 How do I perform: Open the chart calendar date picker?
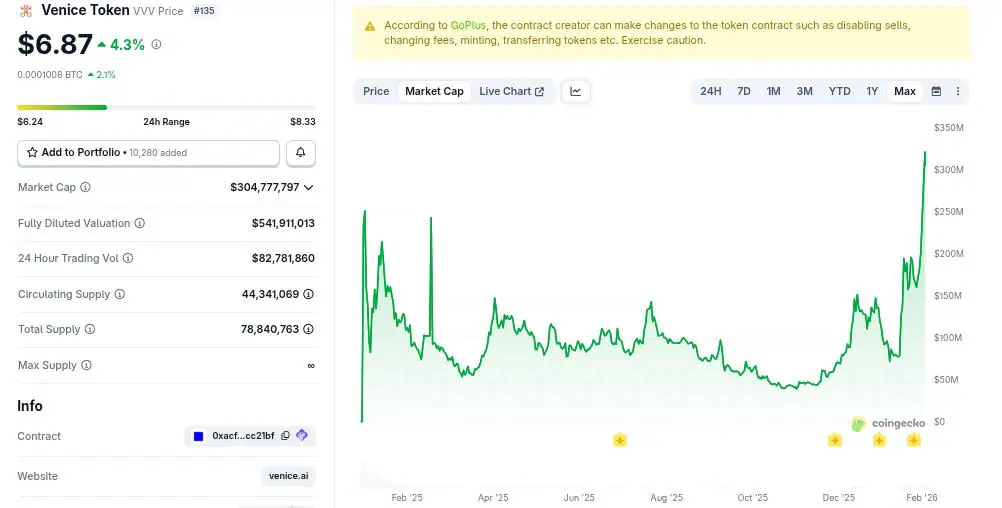[x=936, y=91]
